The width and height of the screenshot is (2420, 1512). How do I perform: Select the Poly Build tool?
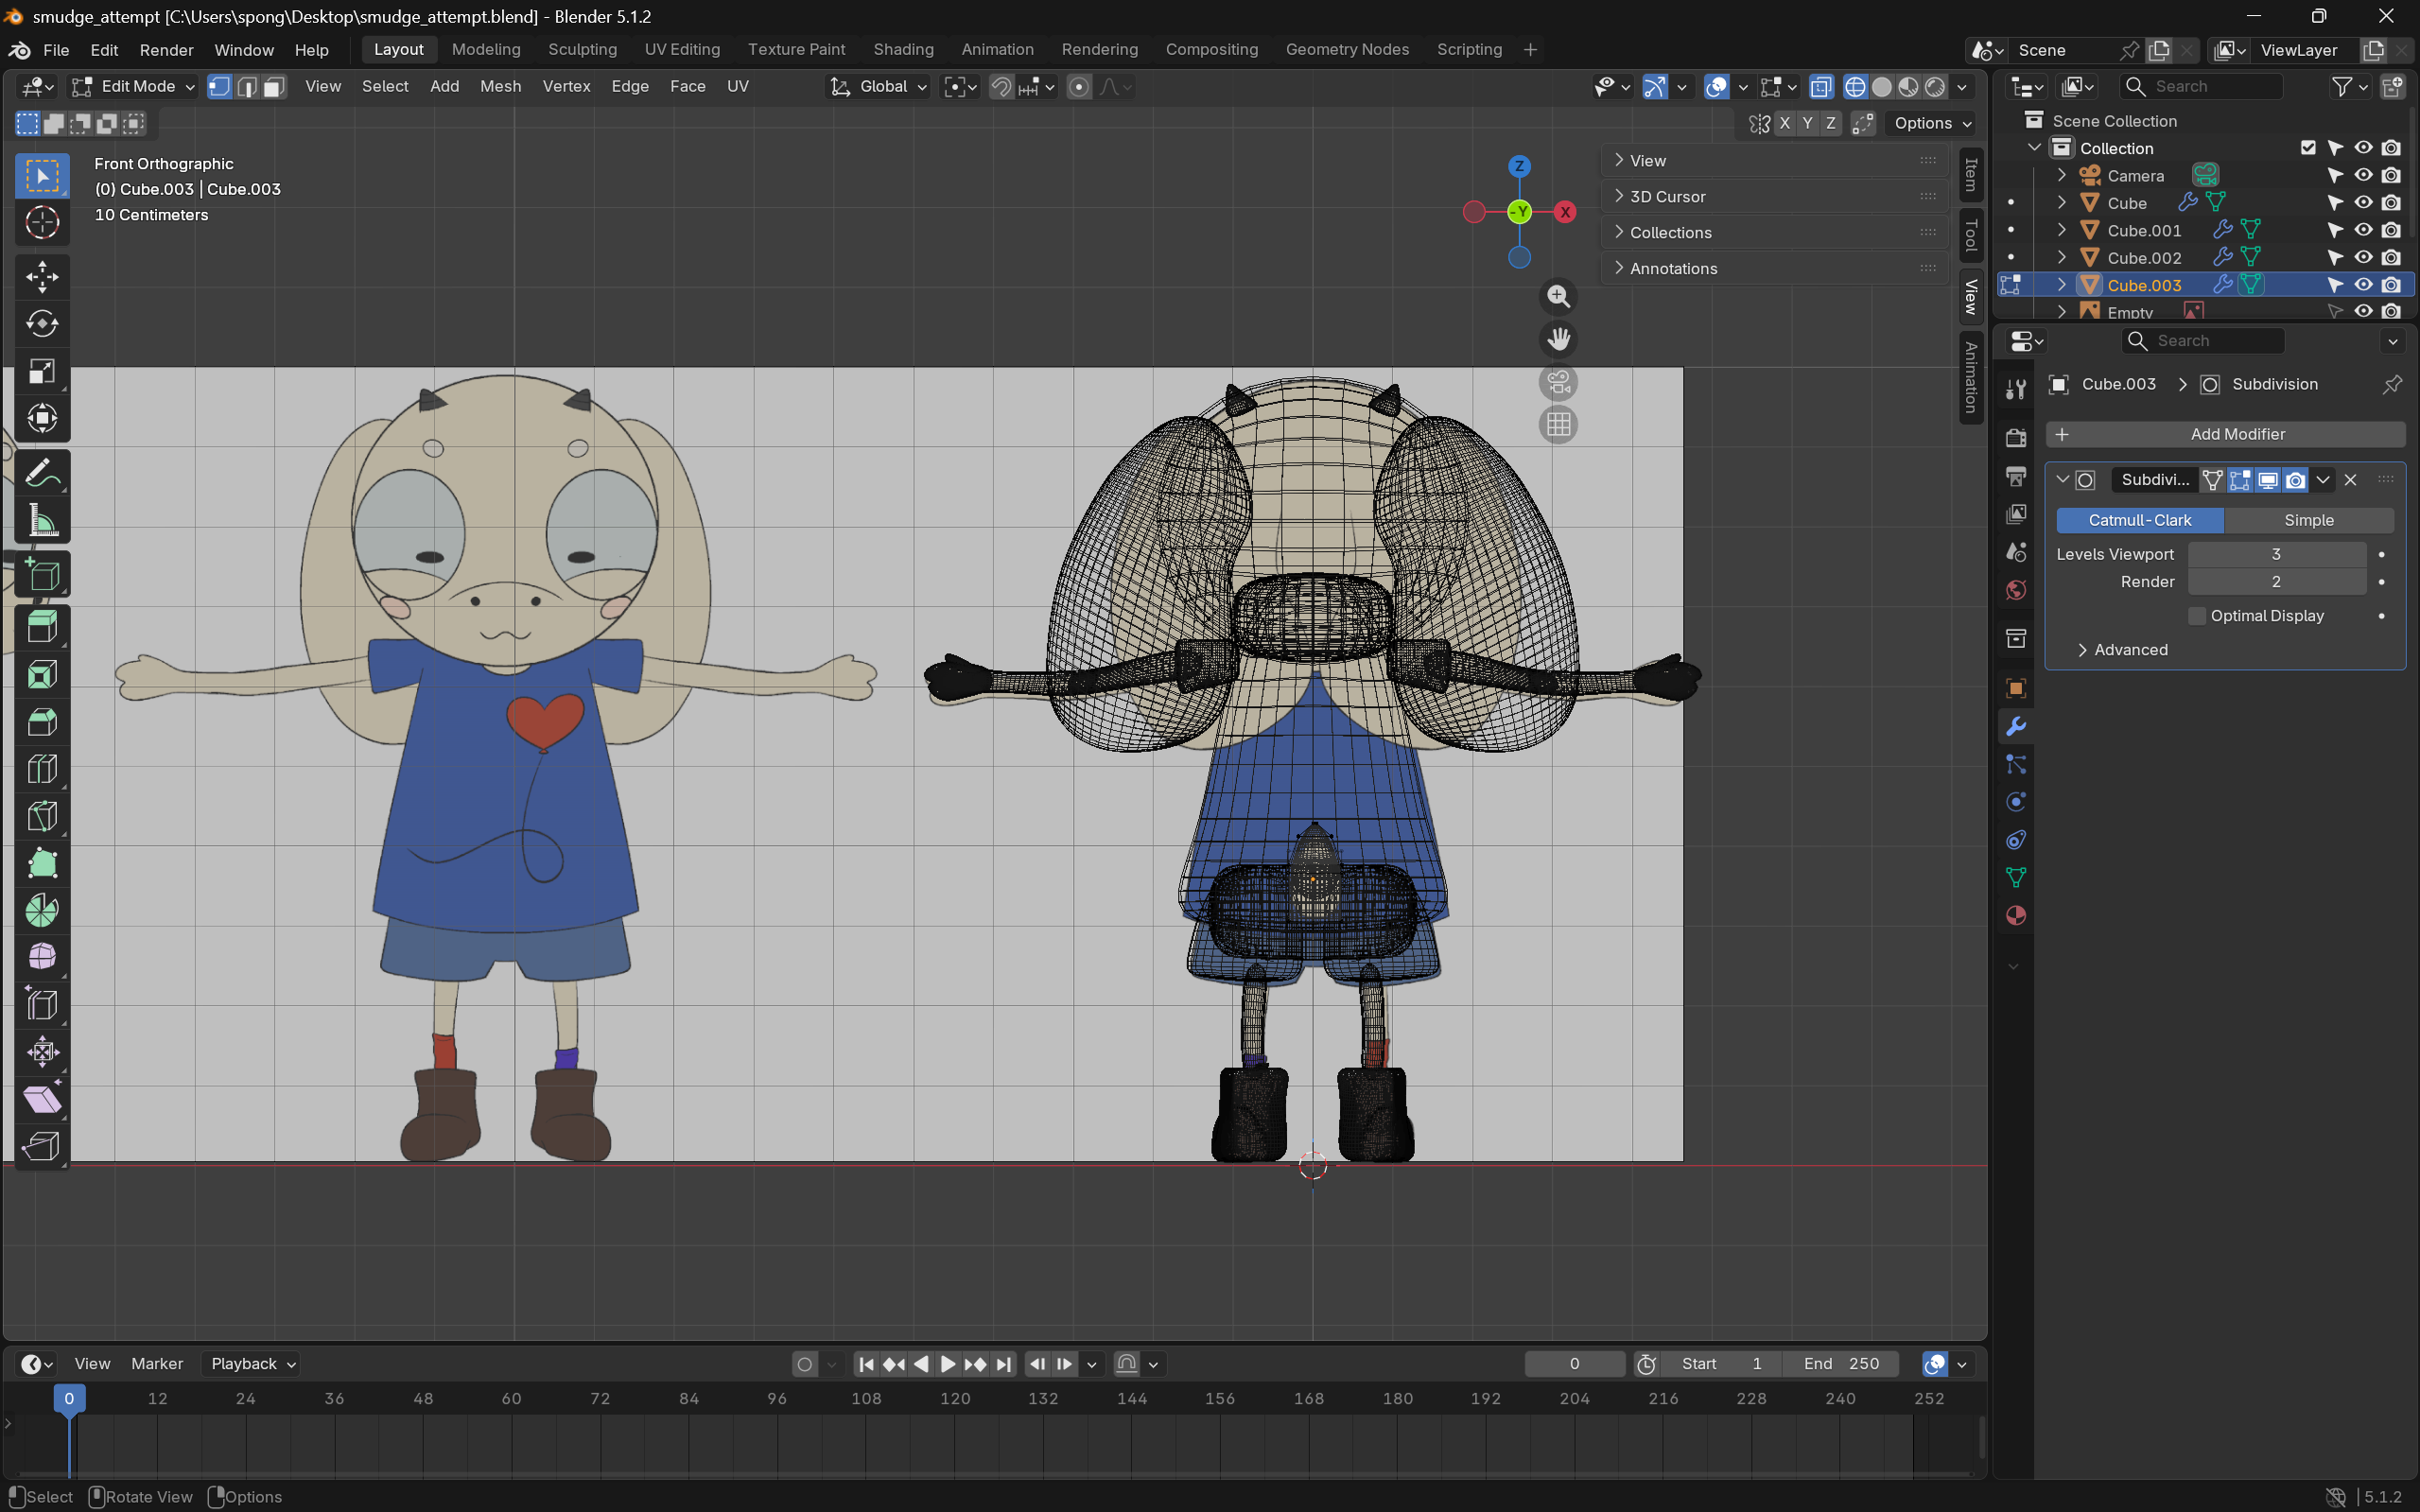tap(42, 863)
